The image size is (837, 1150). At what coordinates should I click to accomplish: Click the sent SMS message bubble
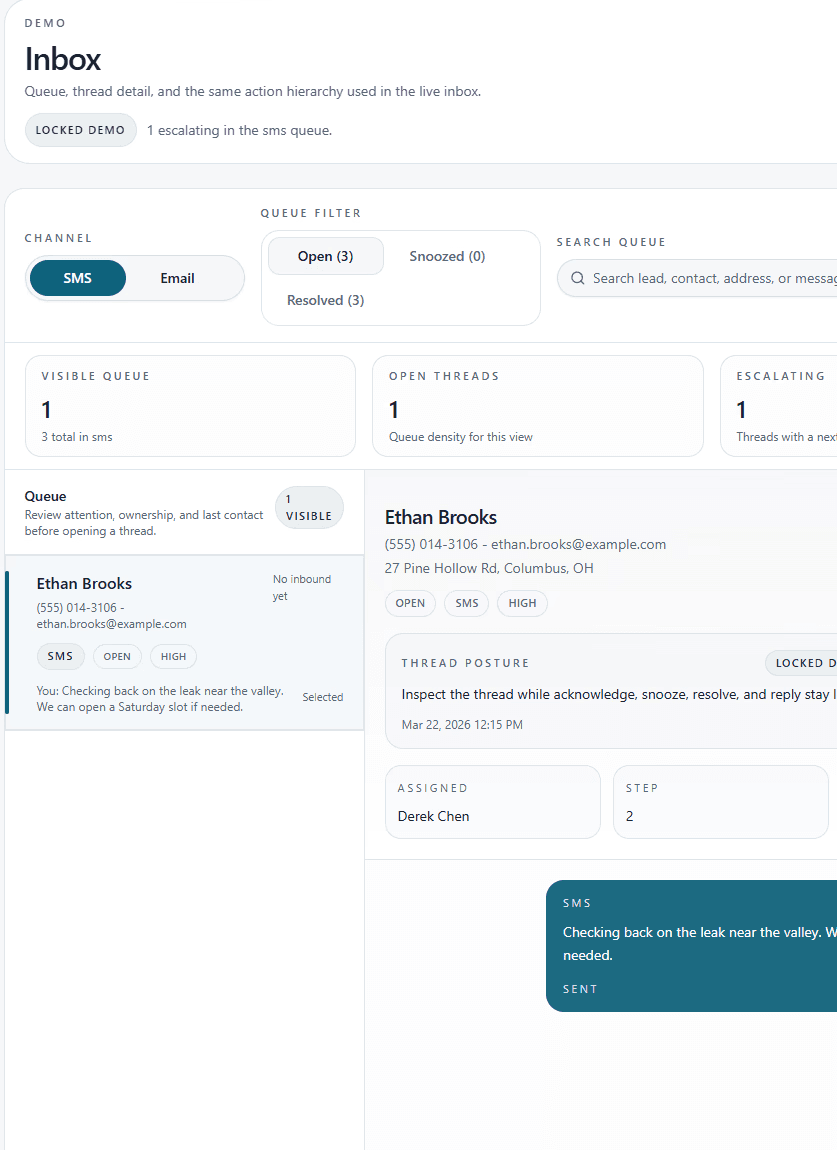click(692, 945)
